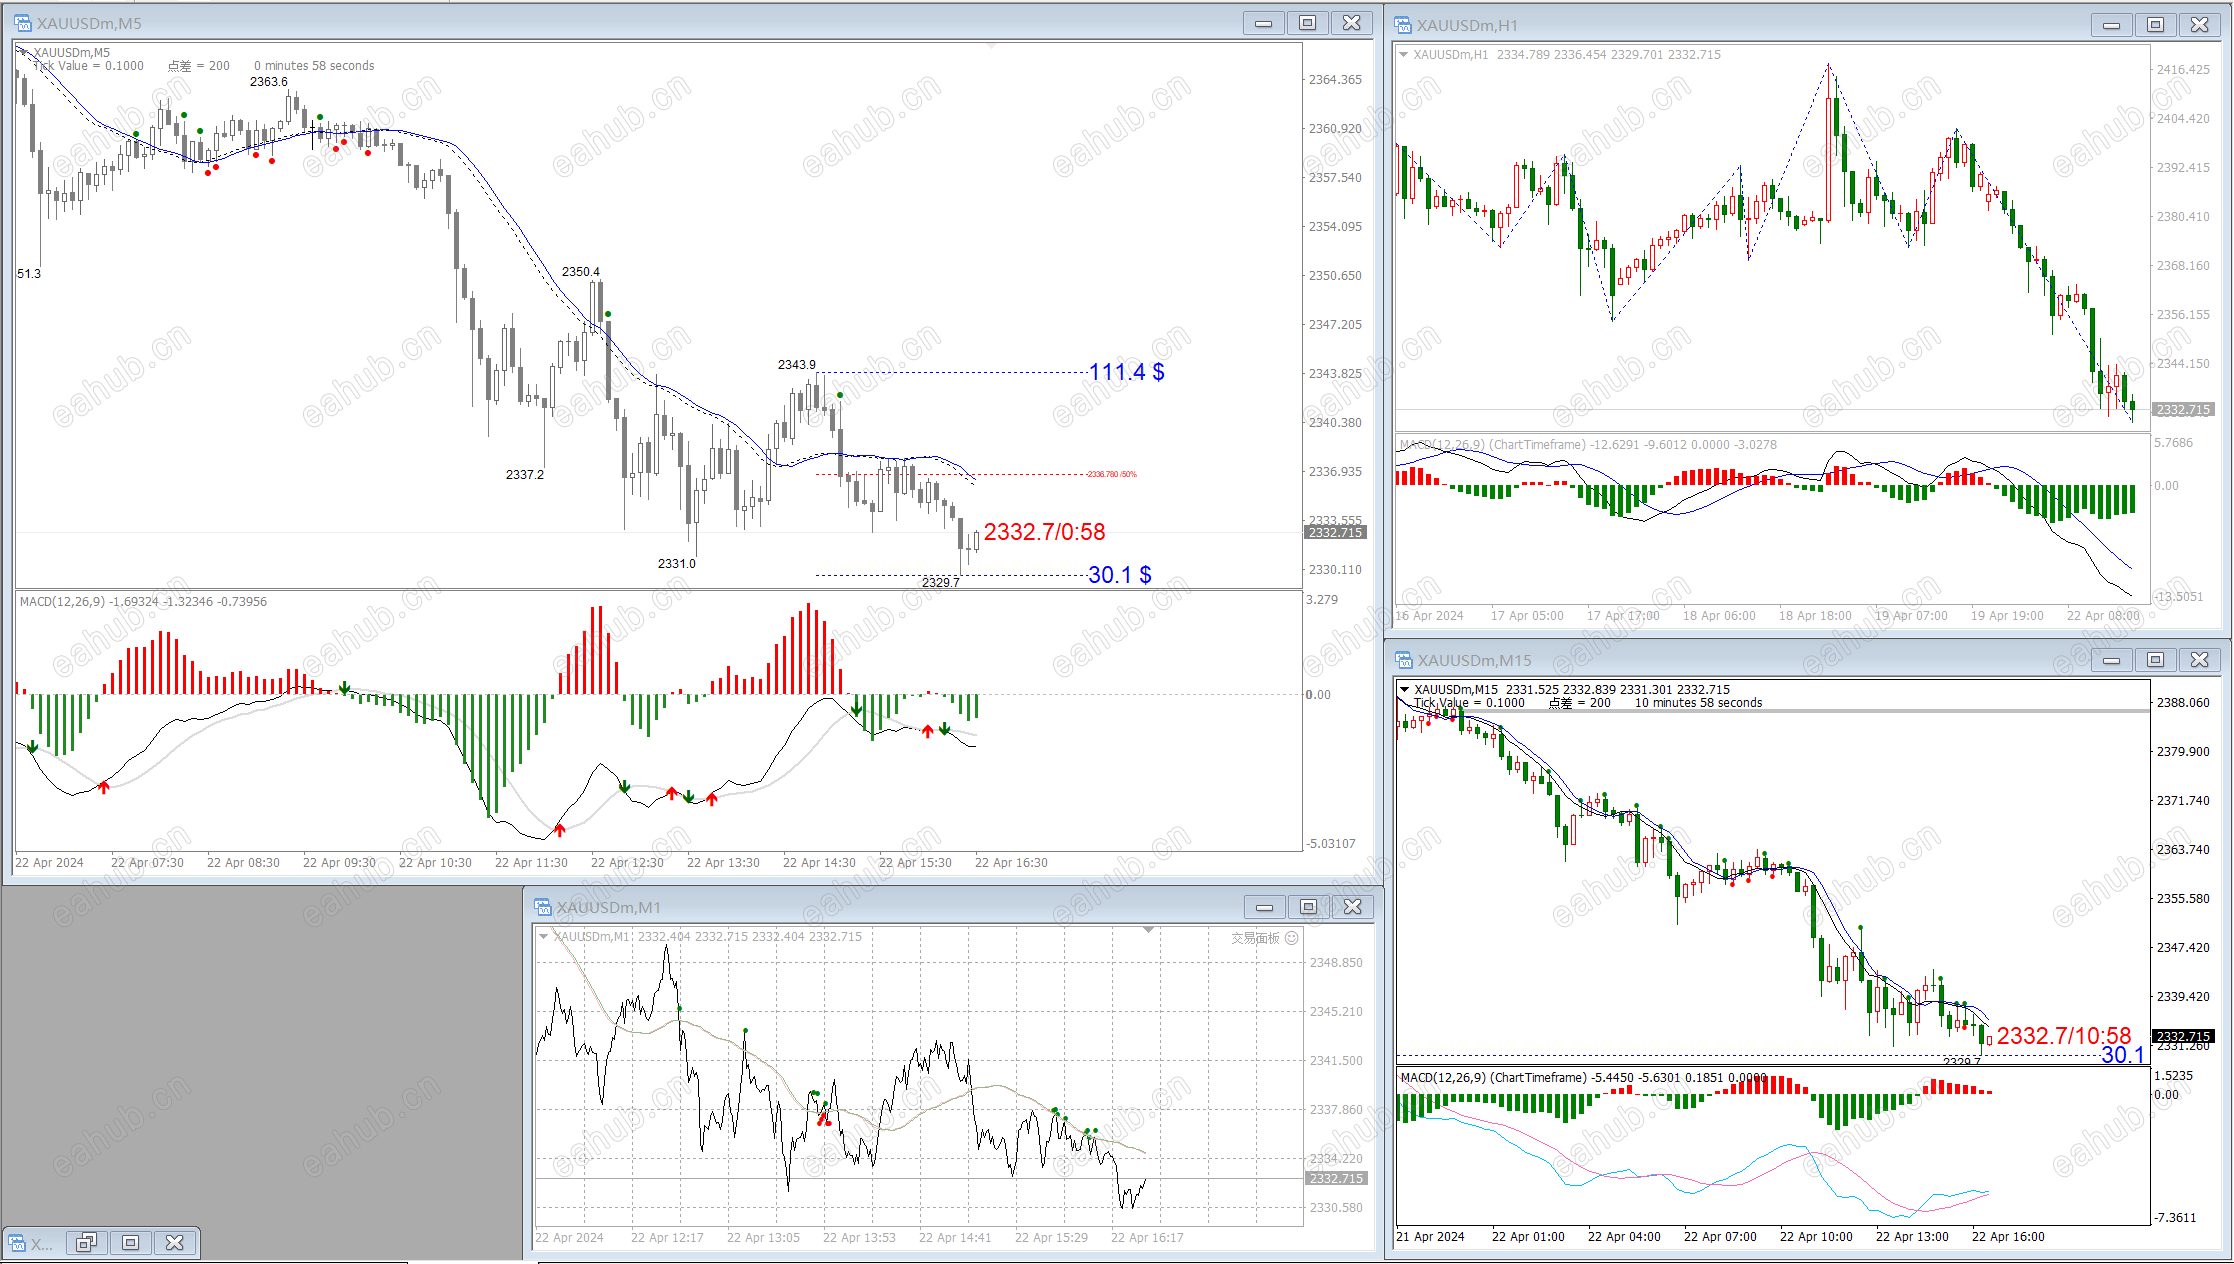Open the 交易面板 trading panel
This screenshot has height=1264, width=2234.
[1255, 938]
